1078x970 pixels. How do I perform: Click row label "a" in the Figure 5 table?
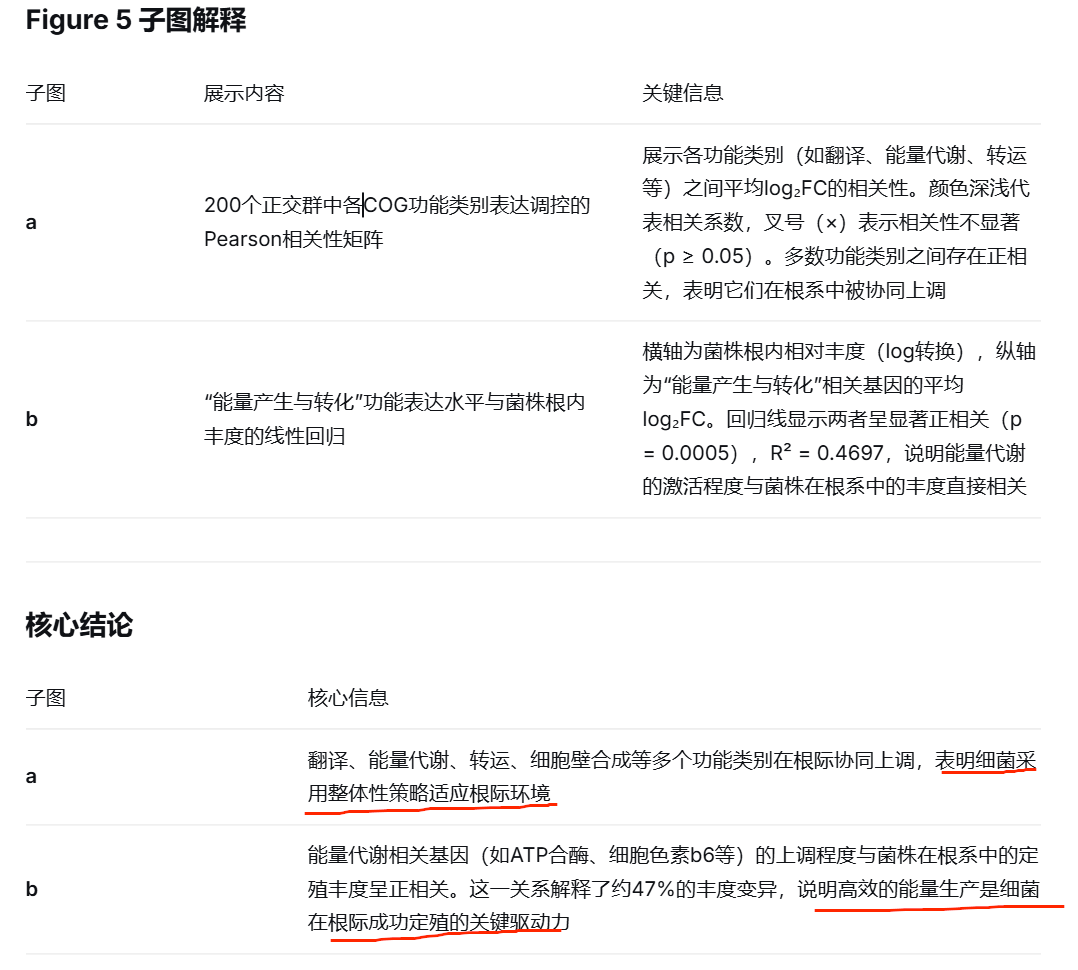pyautogui.click(x=31, y=223)
